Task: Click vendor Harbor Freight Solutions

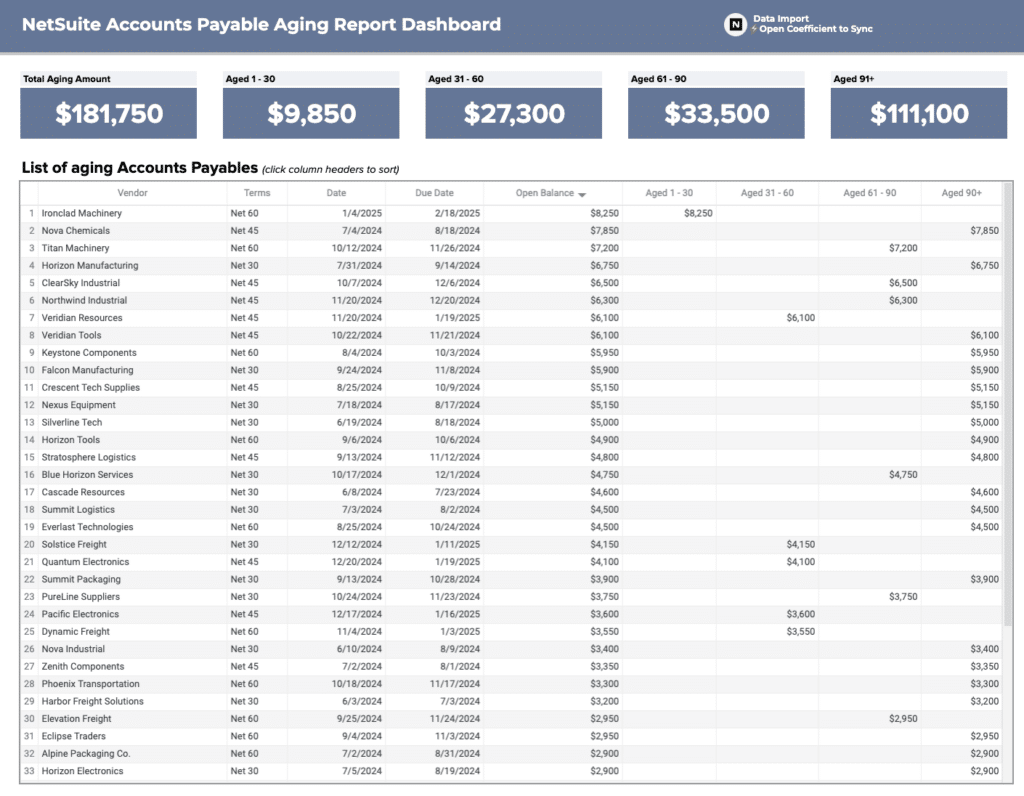Action: [x=92, y=701]
